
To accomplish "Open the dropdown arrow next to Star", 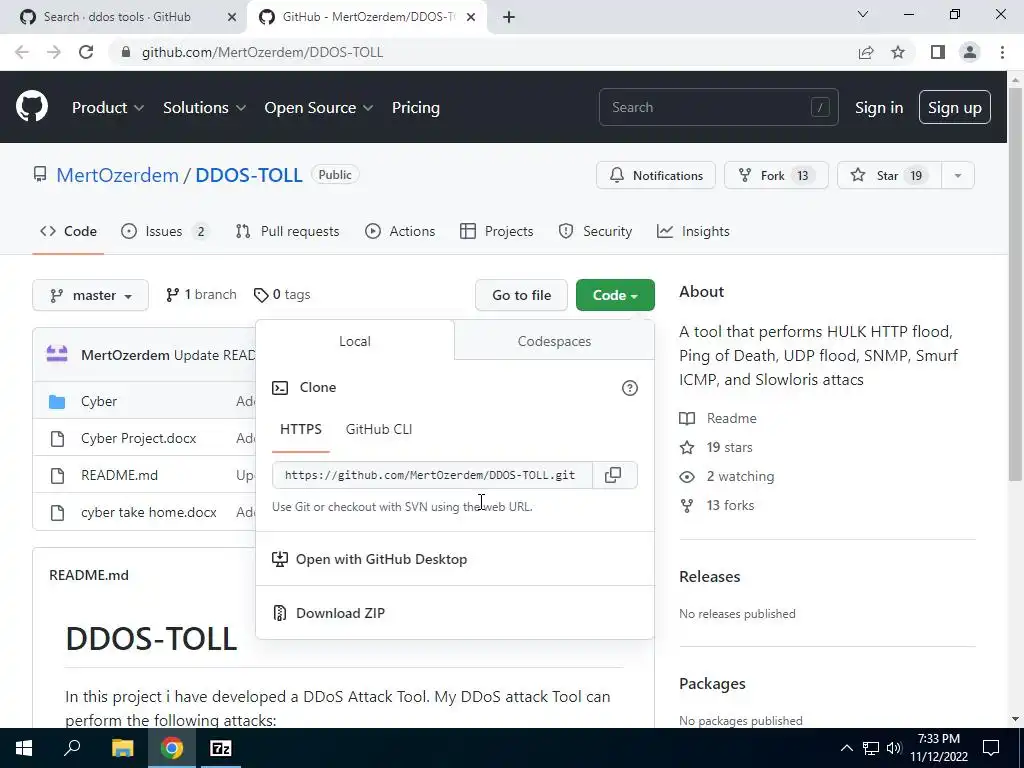I will [x=958, y=175].
